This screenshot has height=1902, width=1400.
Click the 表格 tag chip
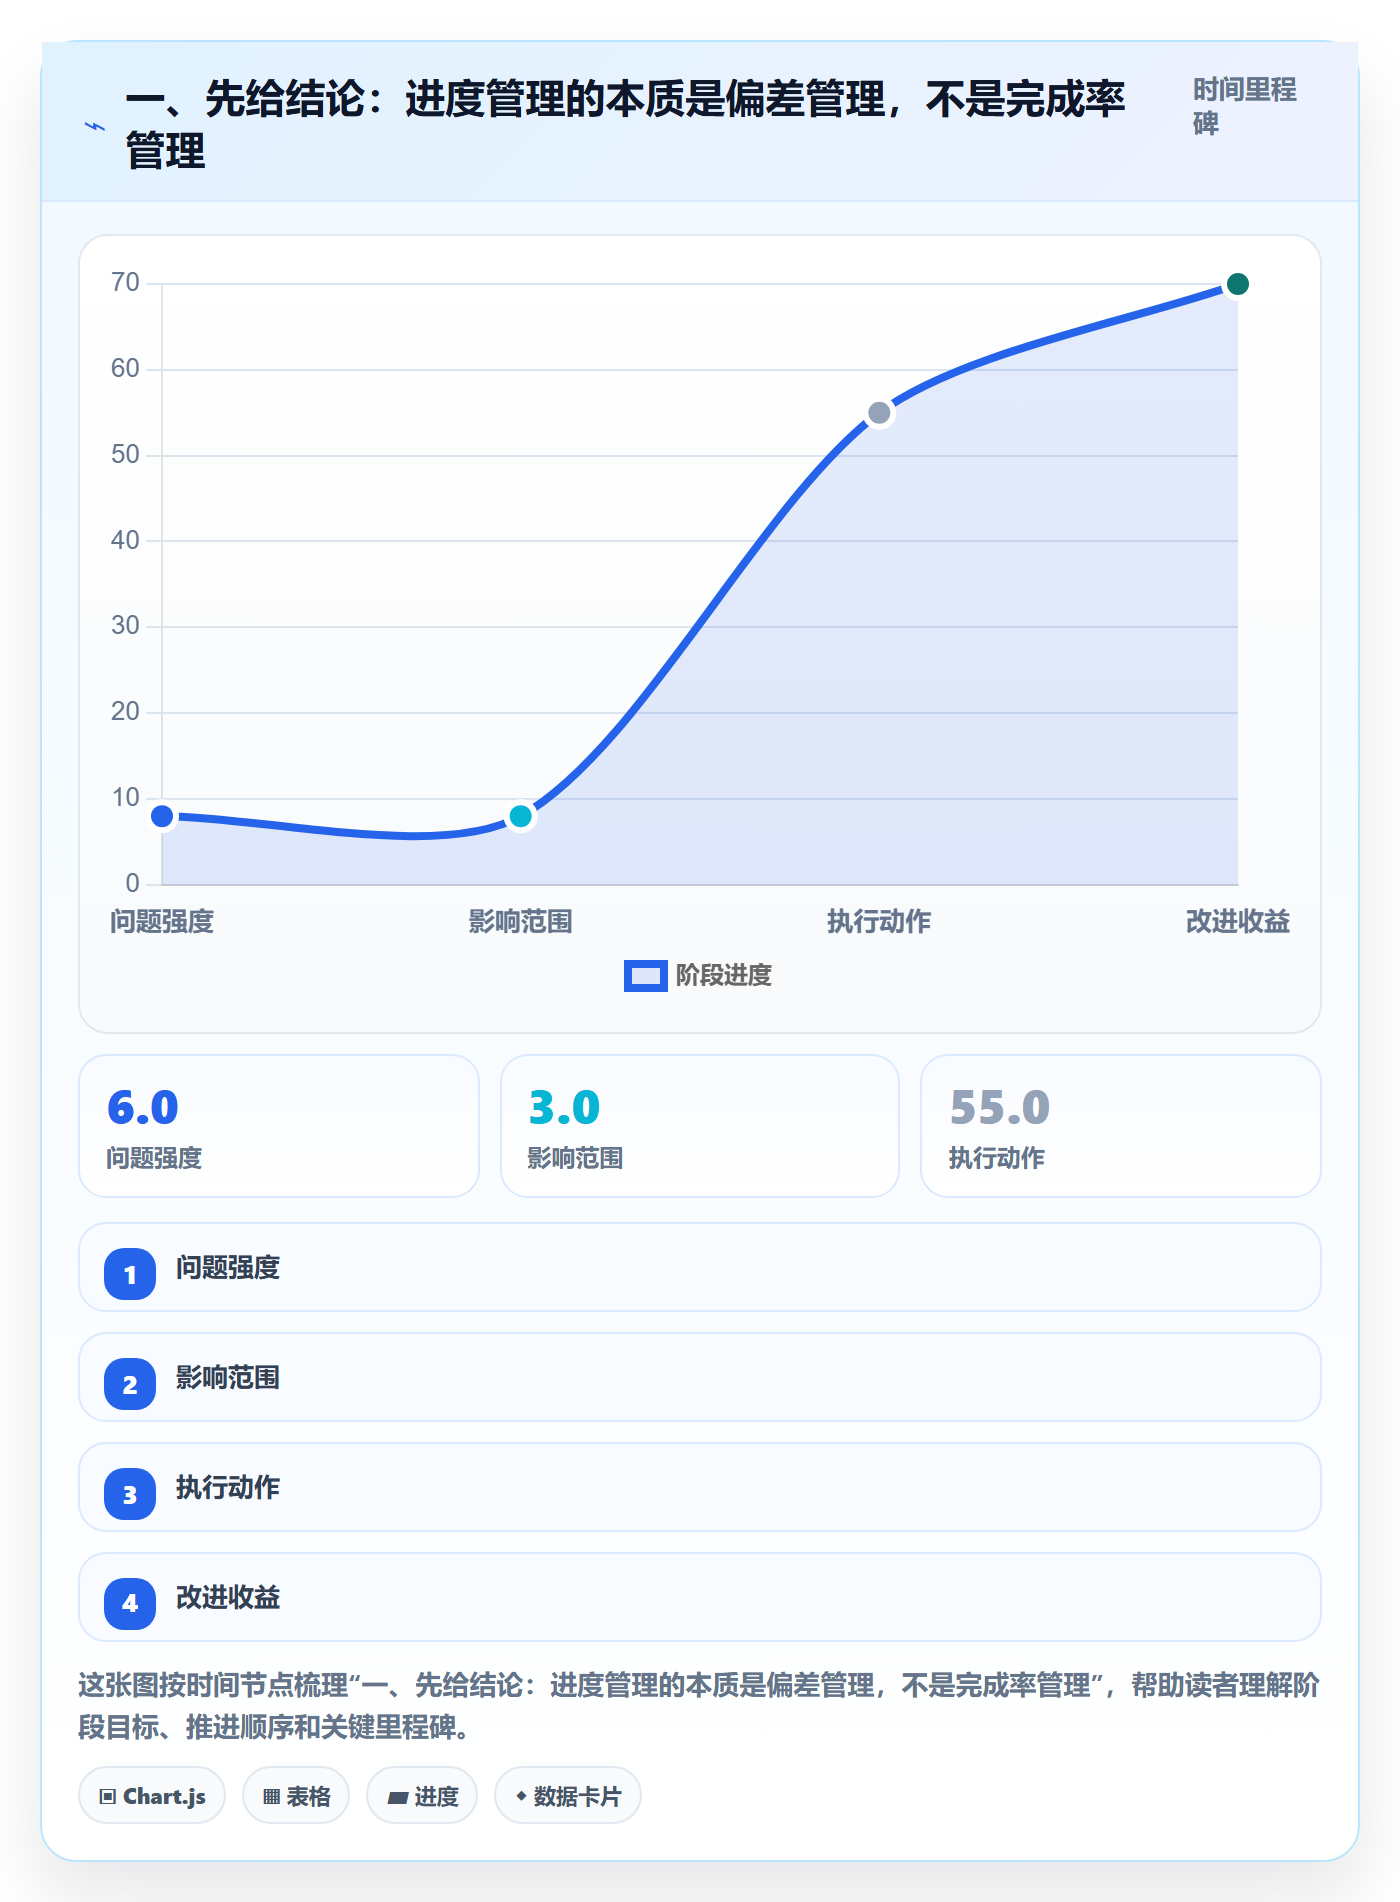tap(296, 1796)
